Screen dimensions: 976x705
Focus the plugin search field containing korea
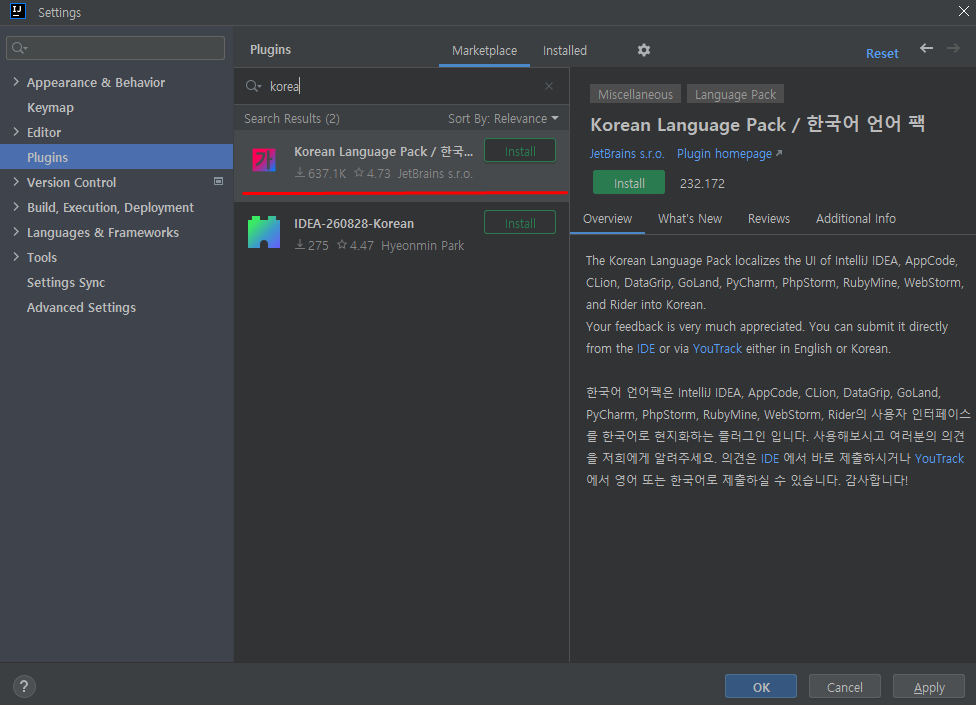point(401,86)
